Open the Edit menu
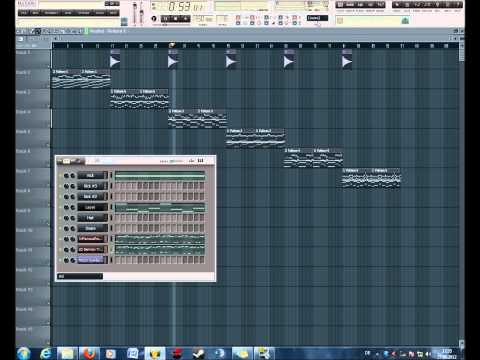This screenshot has height=360, width=480. [36, 13]
